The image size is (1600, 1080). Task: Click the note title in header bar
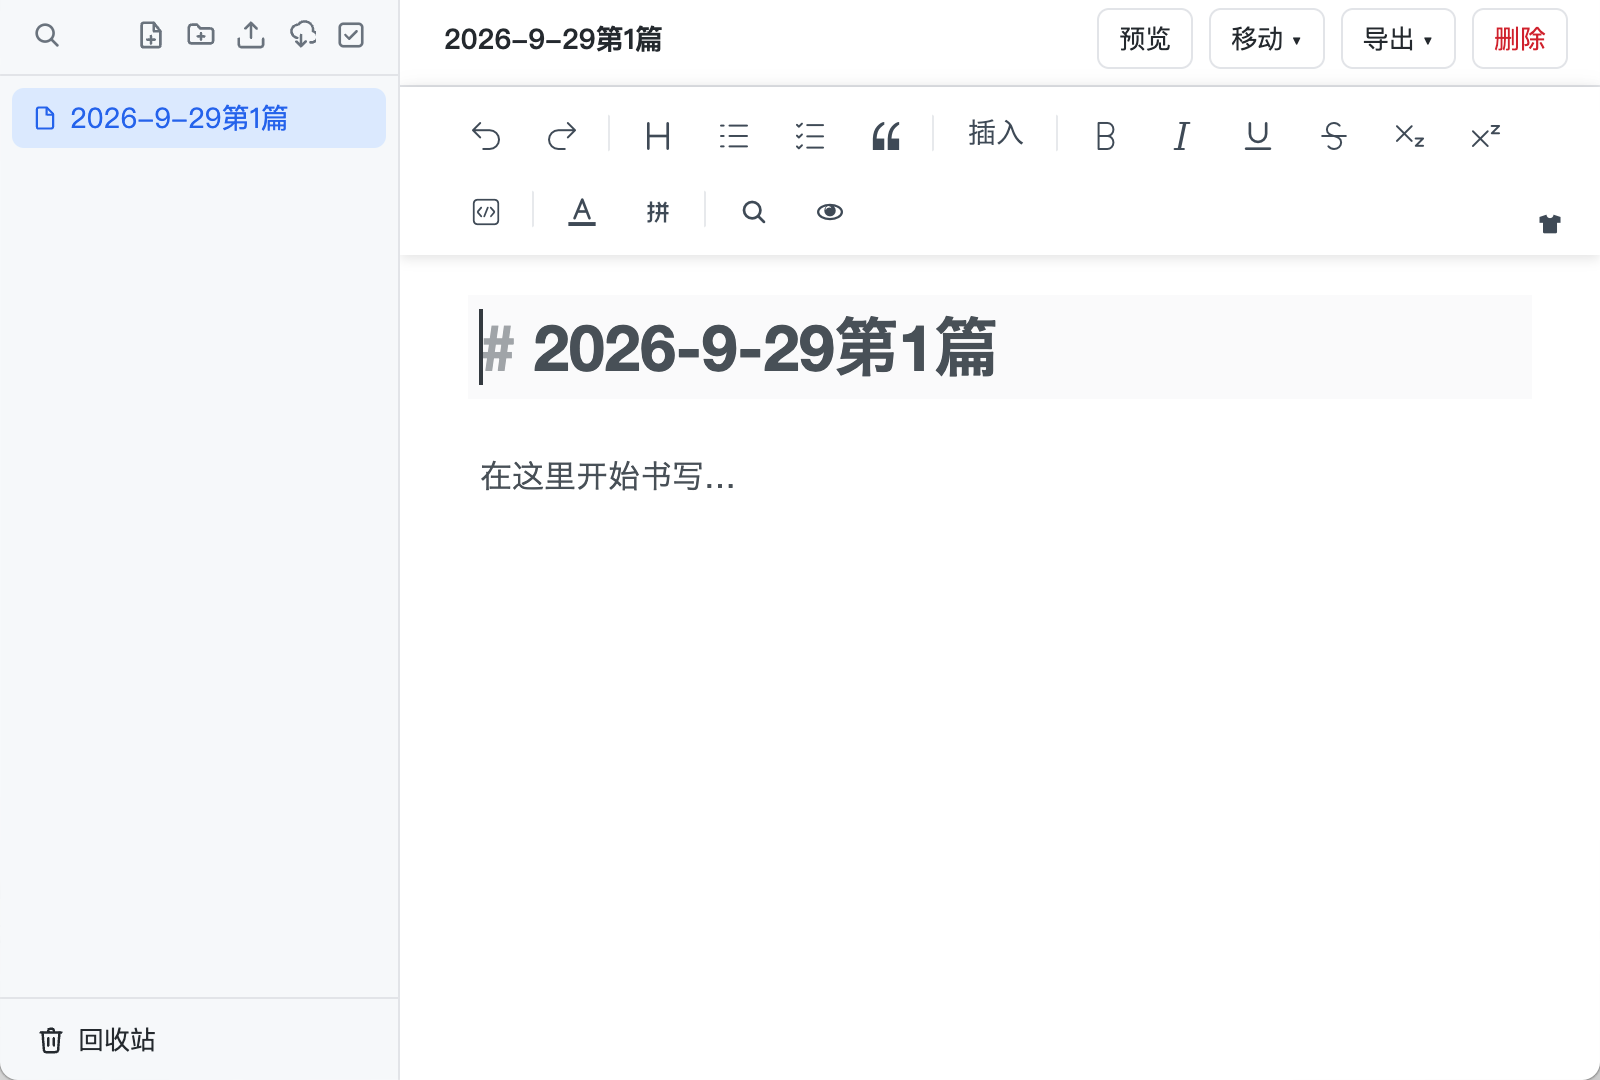pos(553,39)
